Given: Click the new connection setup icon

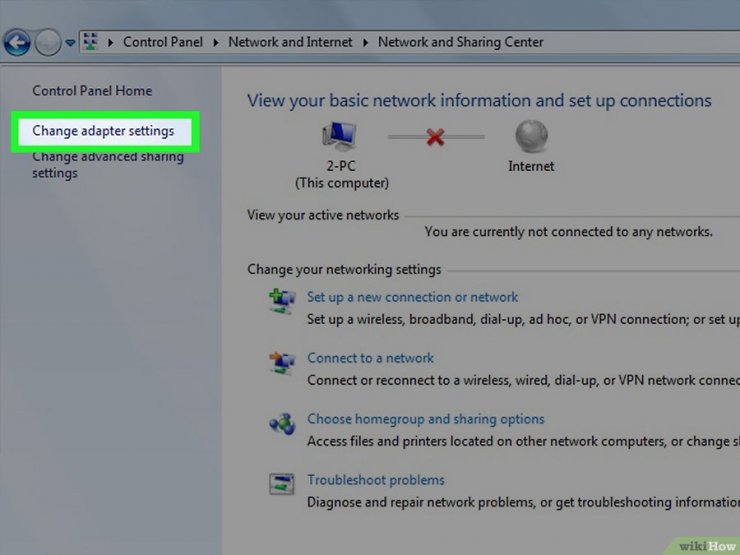Looking at the screenshot, I should coord(282,302).
